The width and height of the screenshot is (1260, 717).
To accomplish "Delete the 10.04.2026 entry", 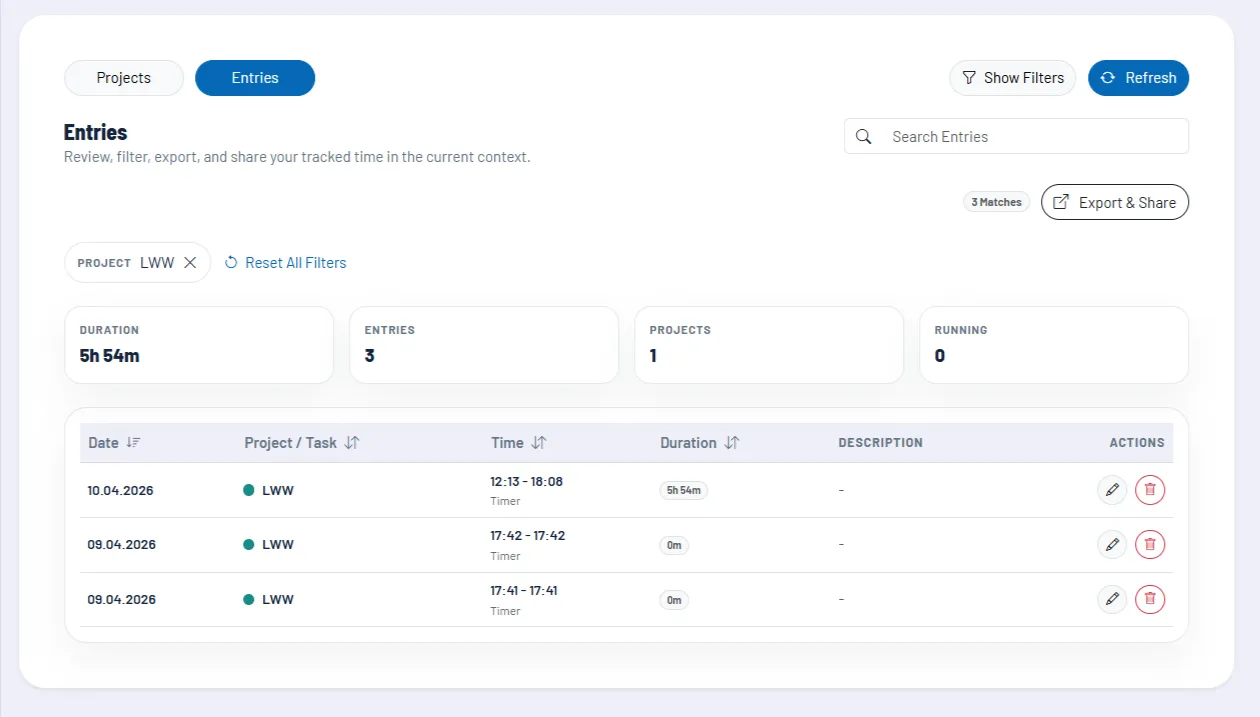I will pos(1150,490).
